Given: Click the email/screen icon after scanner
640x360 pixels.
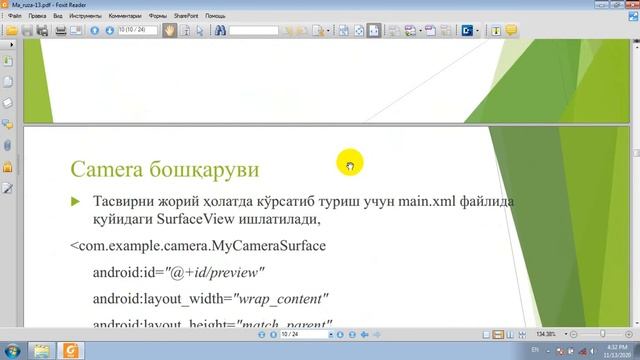Looking at the screenshot, I should 76,31.
